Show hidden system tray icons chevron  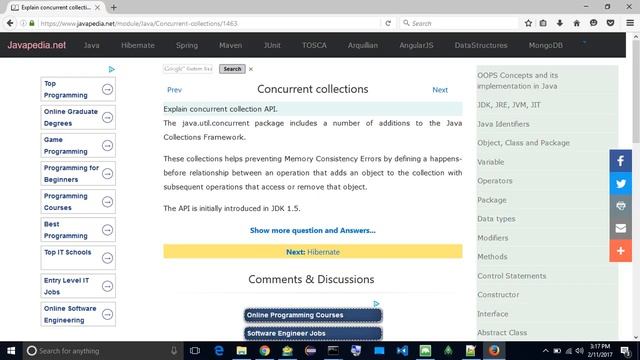546,351
